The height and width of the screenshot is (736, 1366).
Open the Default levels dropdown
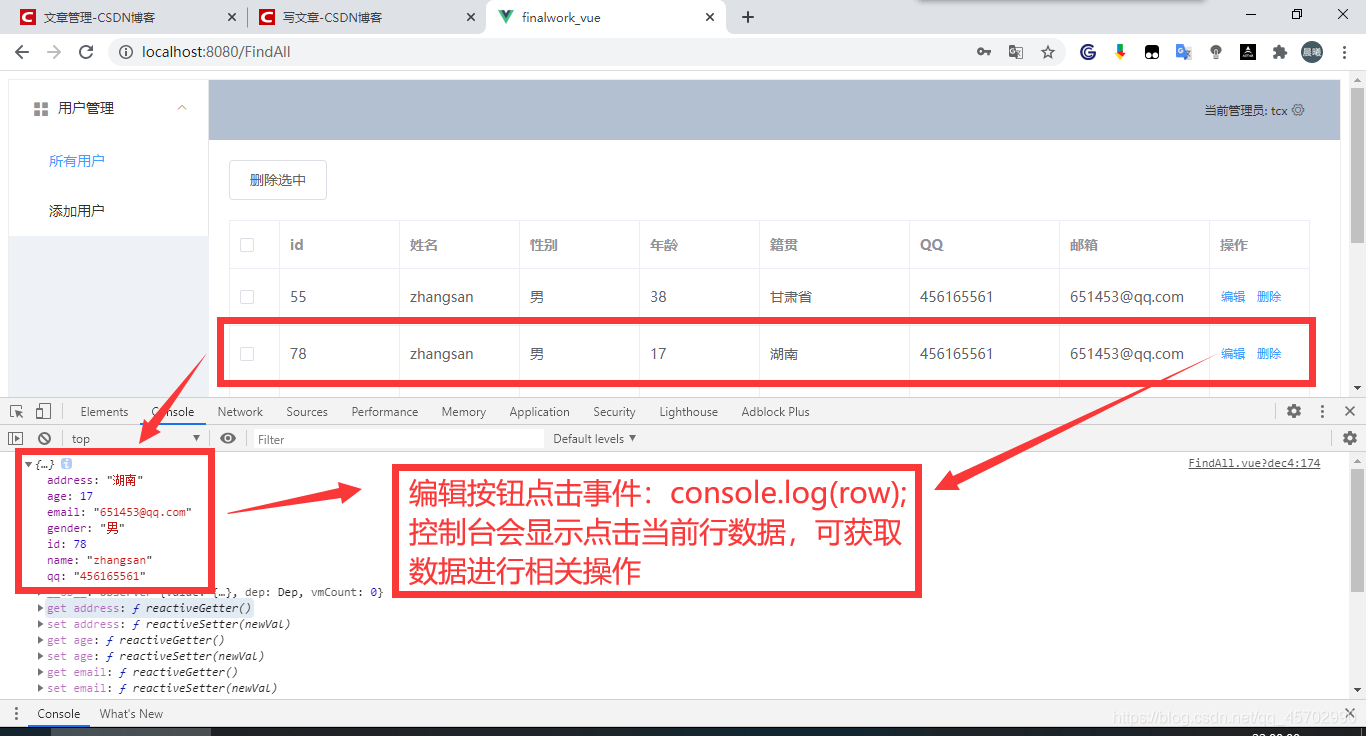tap(593, 438)
